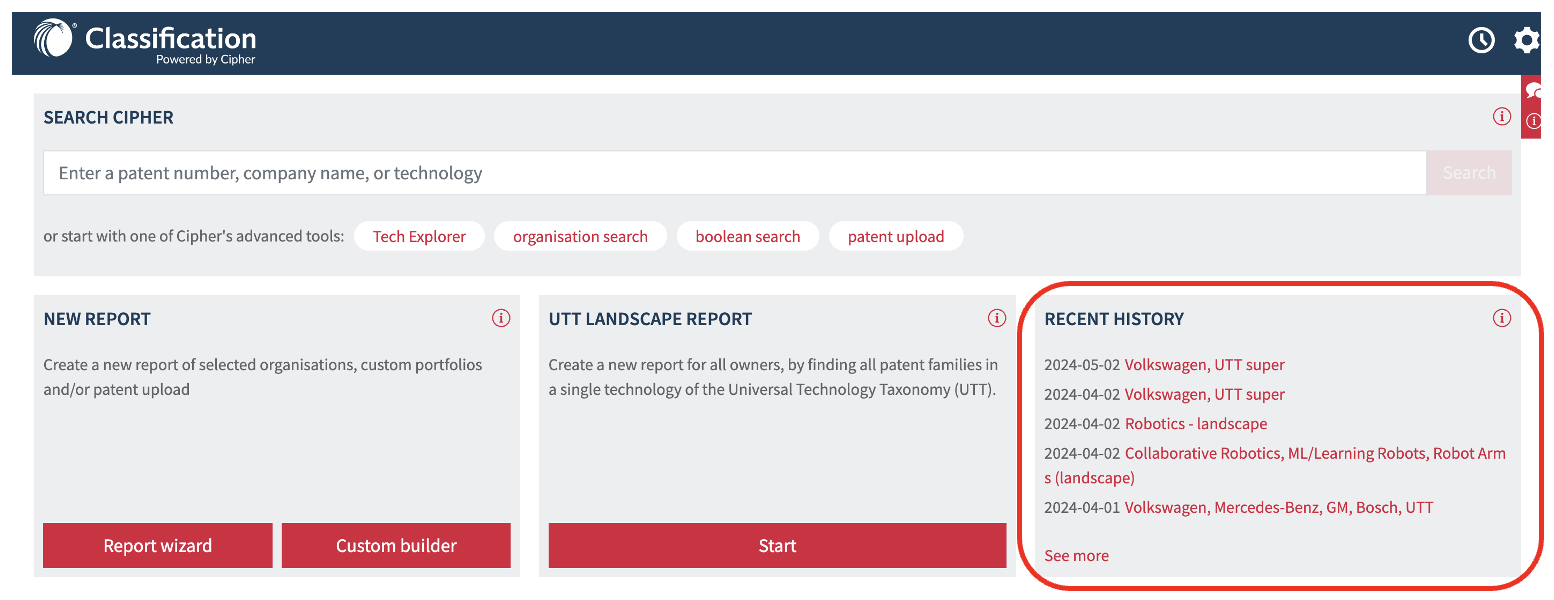
Task: Click the Report wizard button
Action: pos(158,546)
